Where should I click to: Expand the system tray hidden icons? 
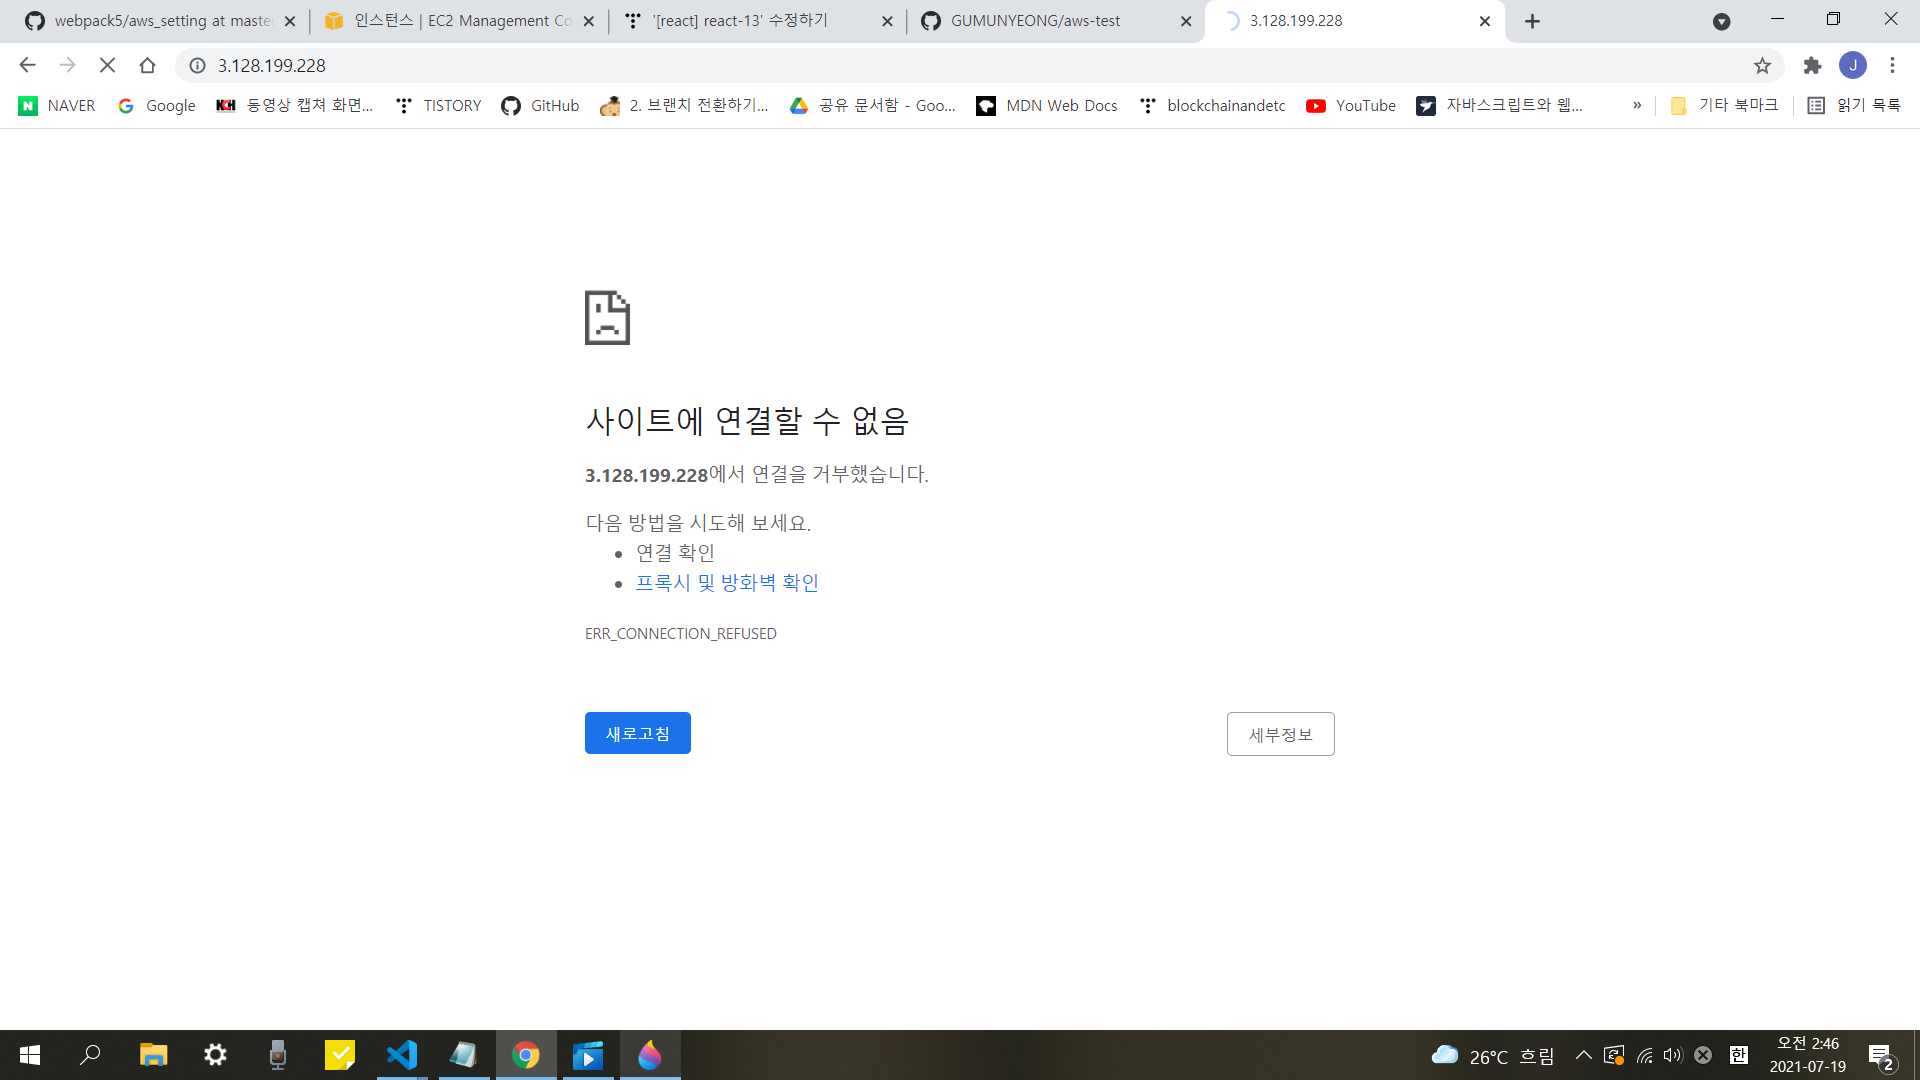click(x=1583, y=1055)
